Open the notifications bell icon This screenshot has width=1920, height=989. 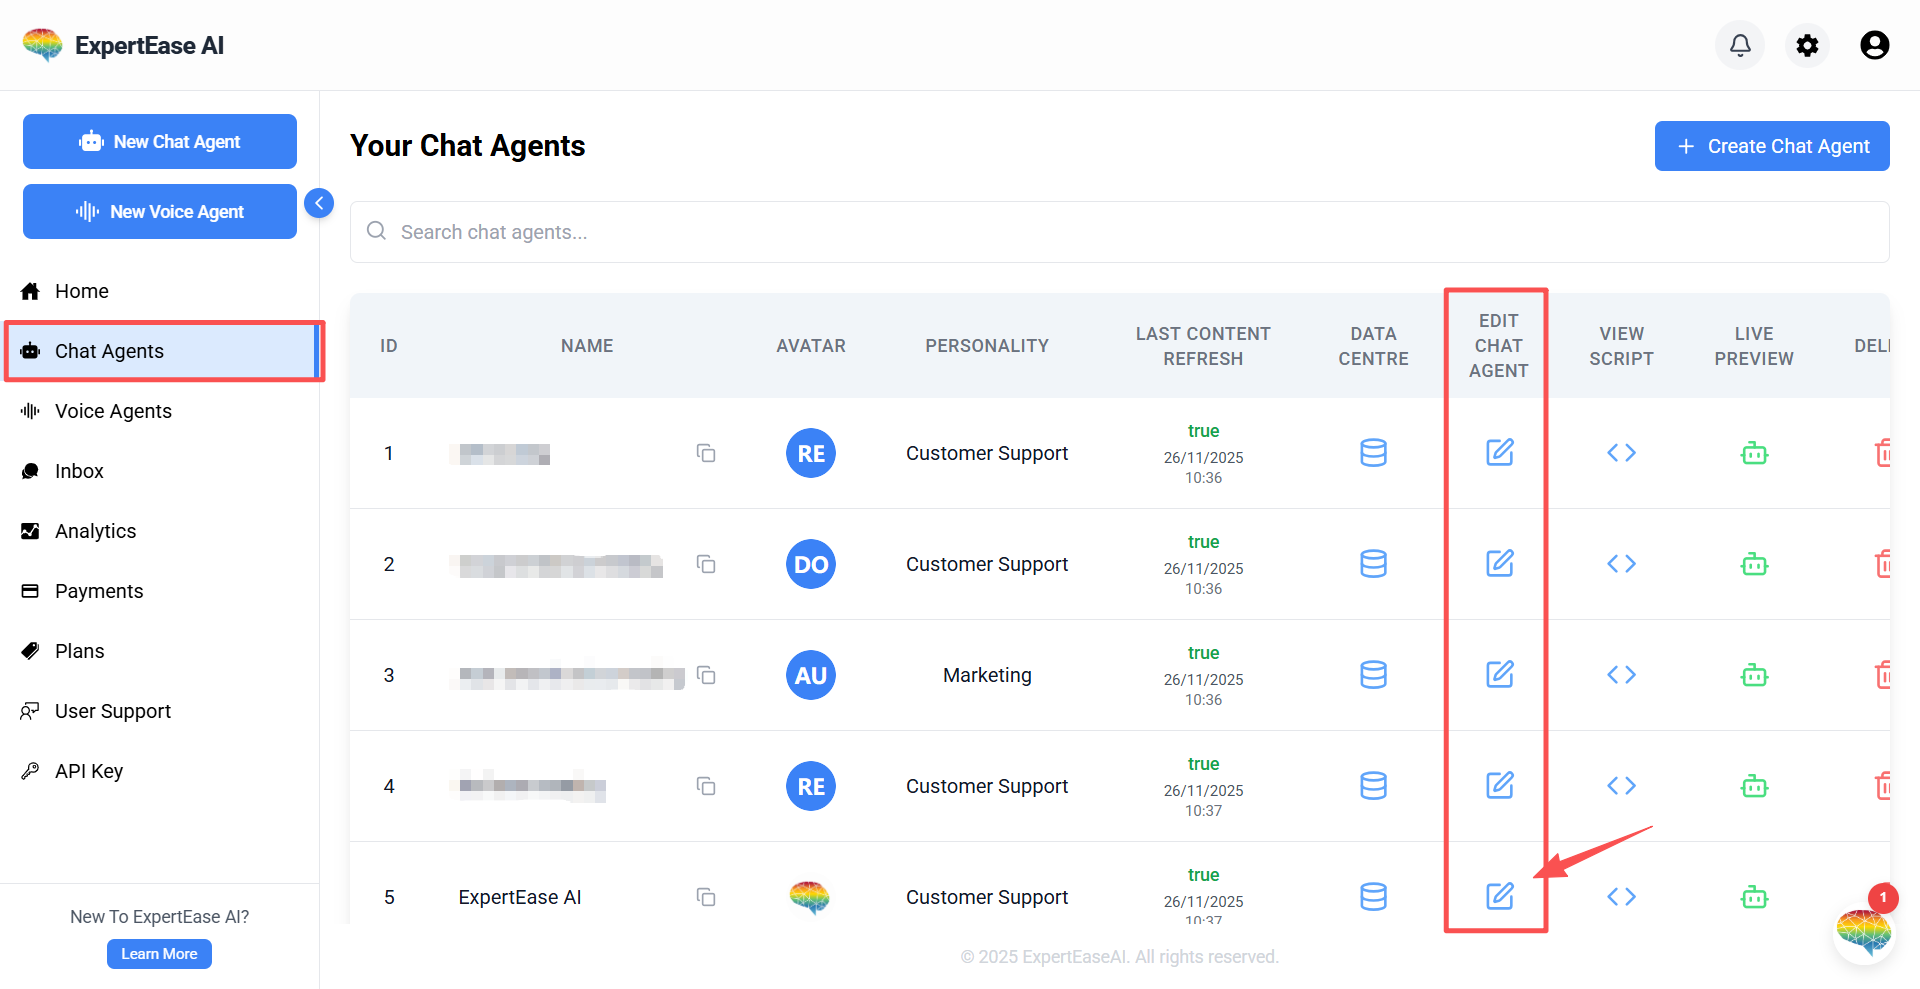(x=1740, y=45)
